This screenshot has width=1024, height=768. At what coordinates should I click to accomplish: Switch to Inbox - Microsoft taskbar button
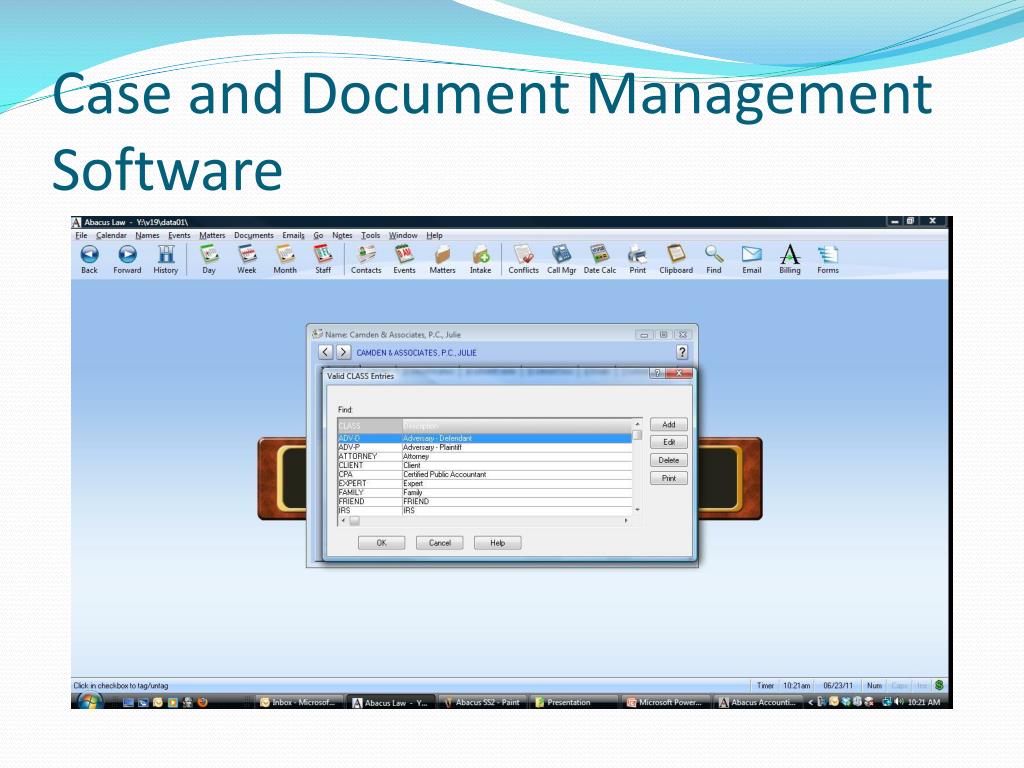[x=298, y=702]
